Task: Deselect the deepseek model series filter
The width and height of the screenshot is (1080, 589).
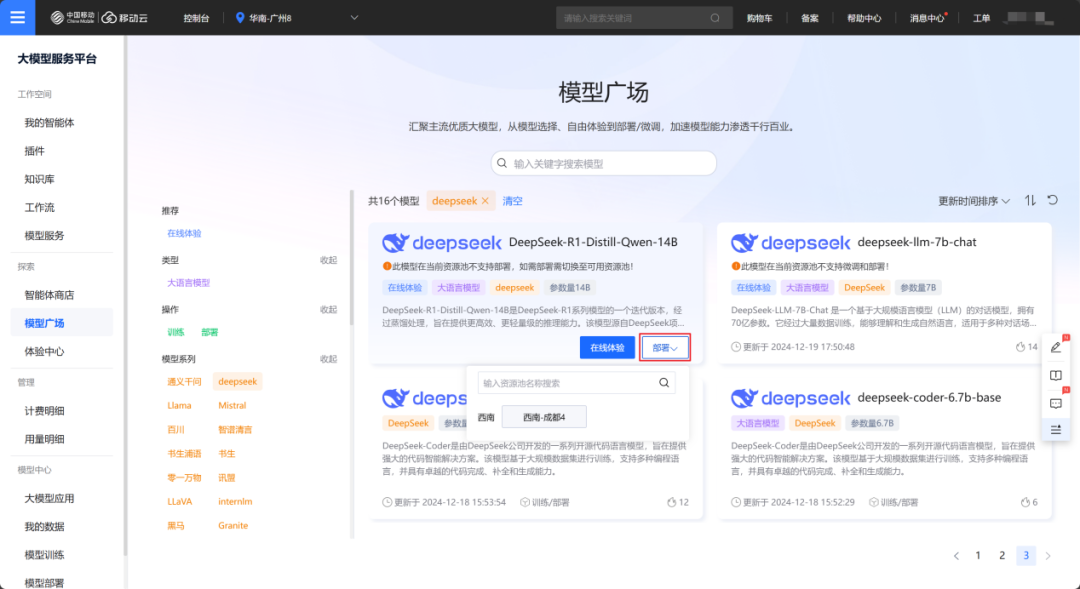Action: (x=238, y=382)
